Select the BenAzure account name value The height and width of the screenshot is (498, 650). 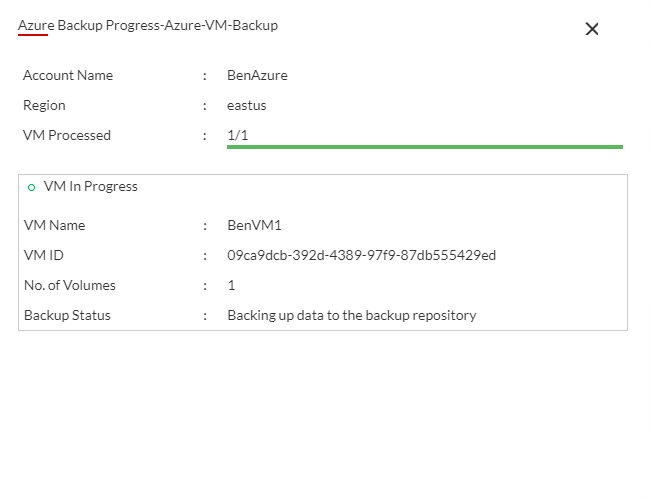point(257,75)
